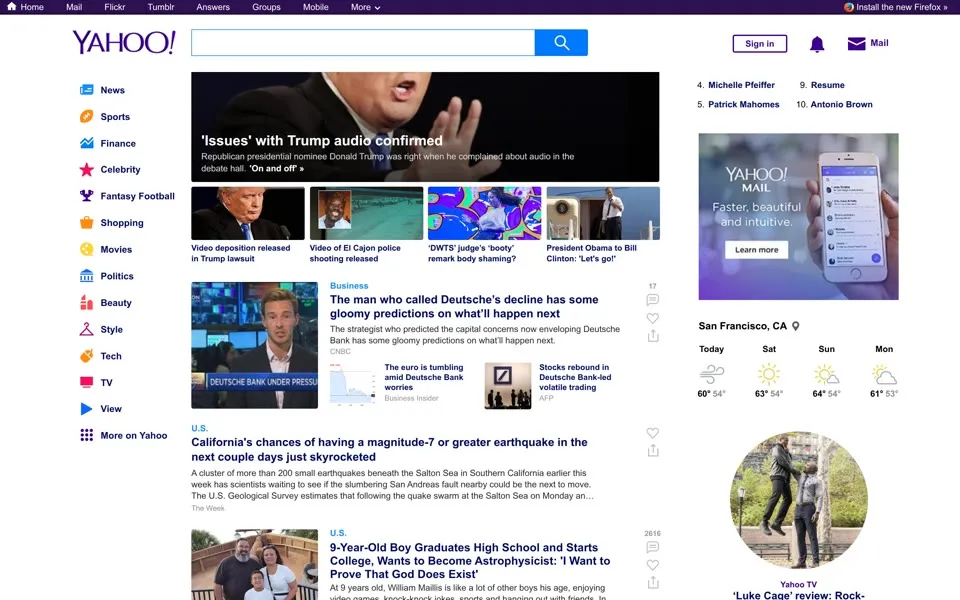Click the Movies icon in sidebar
The height and width of the screenshot is (600, 960).
(86, 249)
